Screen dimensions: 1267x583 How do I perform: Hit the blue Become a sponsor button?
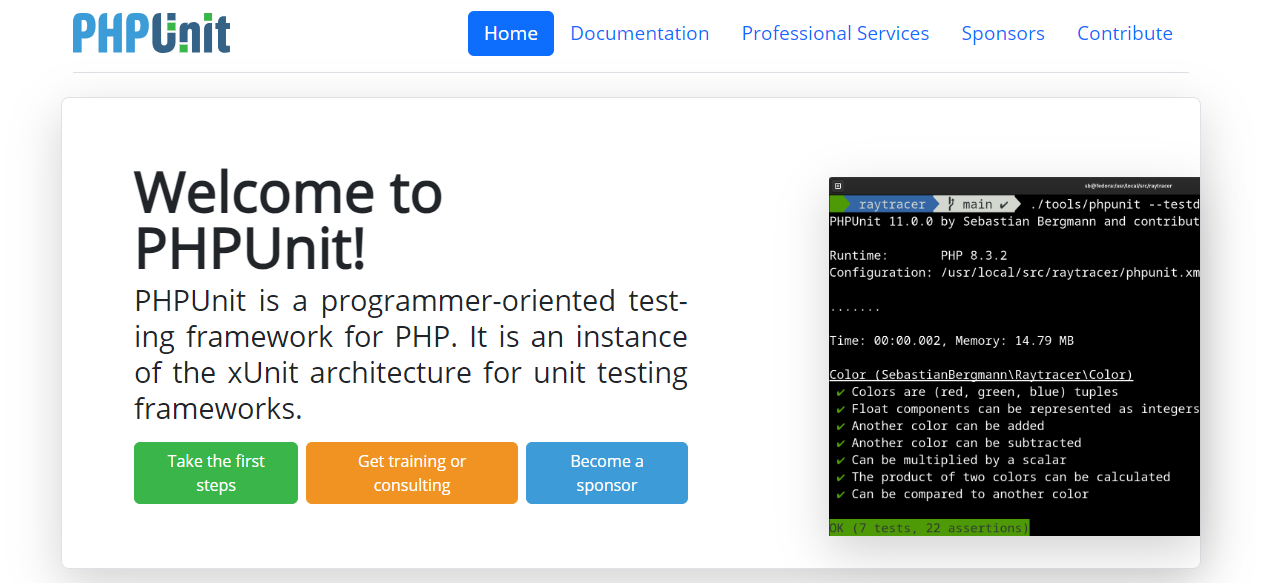tap(606, 473)
